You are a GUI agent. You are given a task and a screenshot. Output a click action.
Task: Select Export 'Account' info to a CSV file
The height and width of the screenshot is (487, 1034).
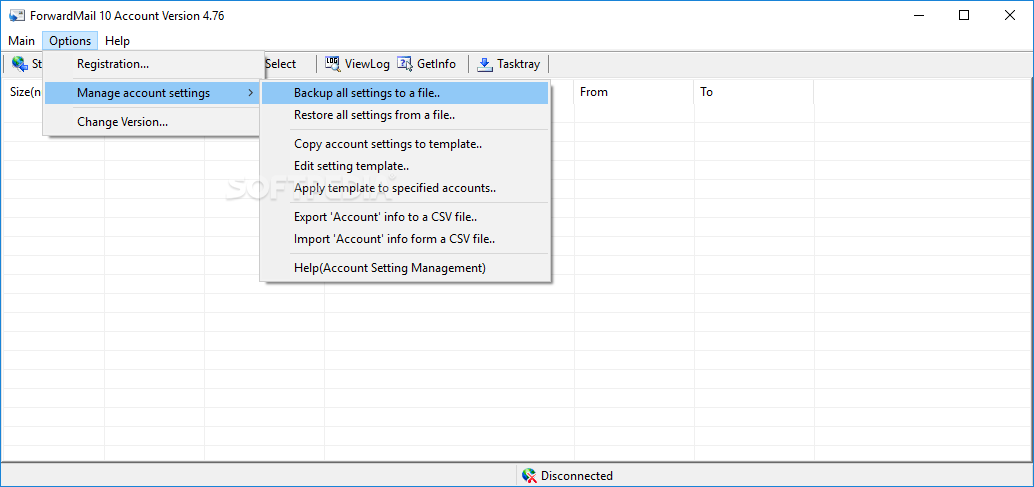[405, 217]
